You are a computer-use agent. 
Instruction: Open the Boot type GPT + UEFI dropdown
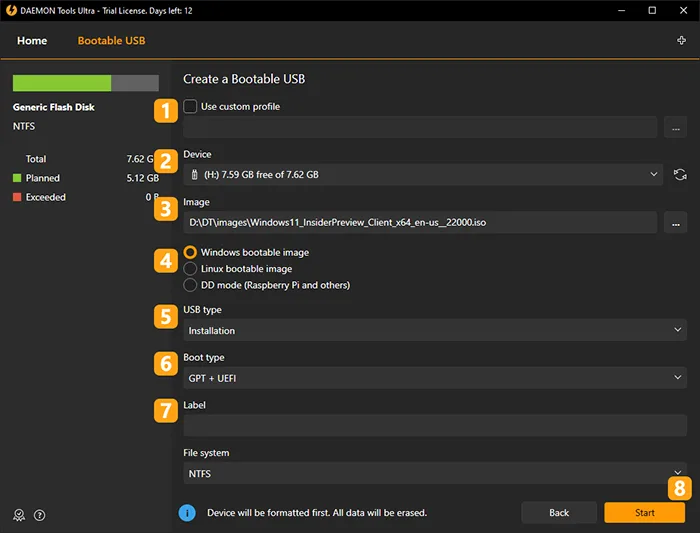(434, 378)
